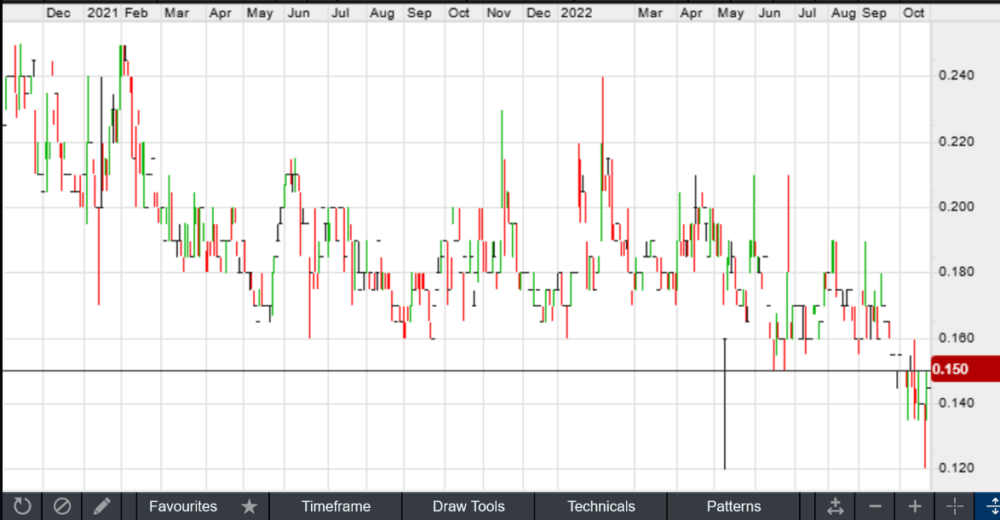
Task: Click the Feb label on the time axis
Action: pos(136,13)
